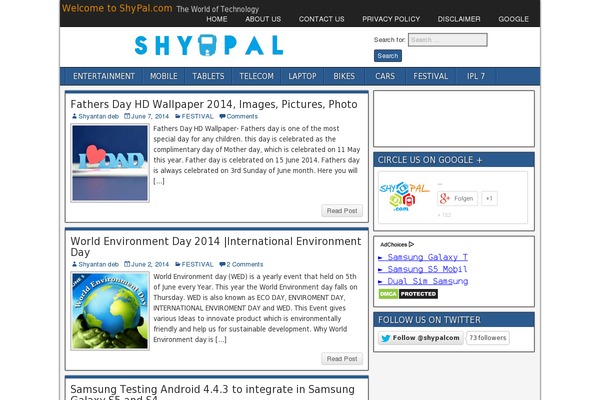Open the Samsung S5 Mobil ad link
The height and width of the screenshot is (400, 600).
coord(422,269)
